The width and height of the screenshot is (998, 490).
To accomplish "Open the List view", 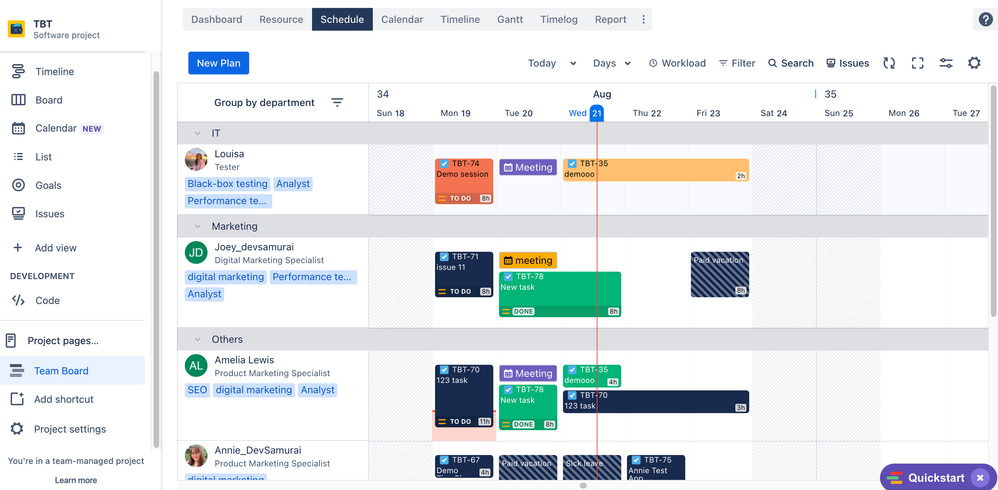I will point(43,157).
